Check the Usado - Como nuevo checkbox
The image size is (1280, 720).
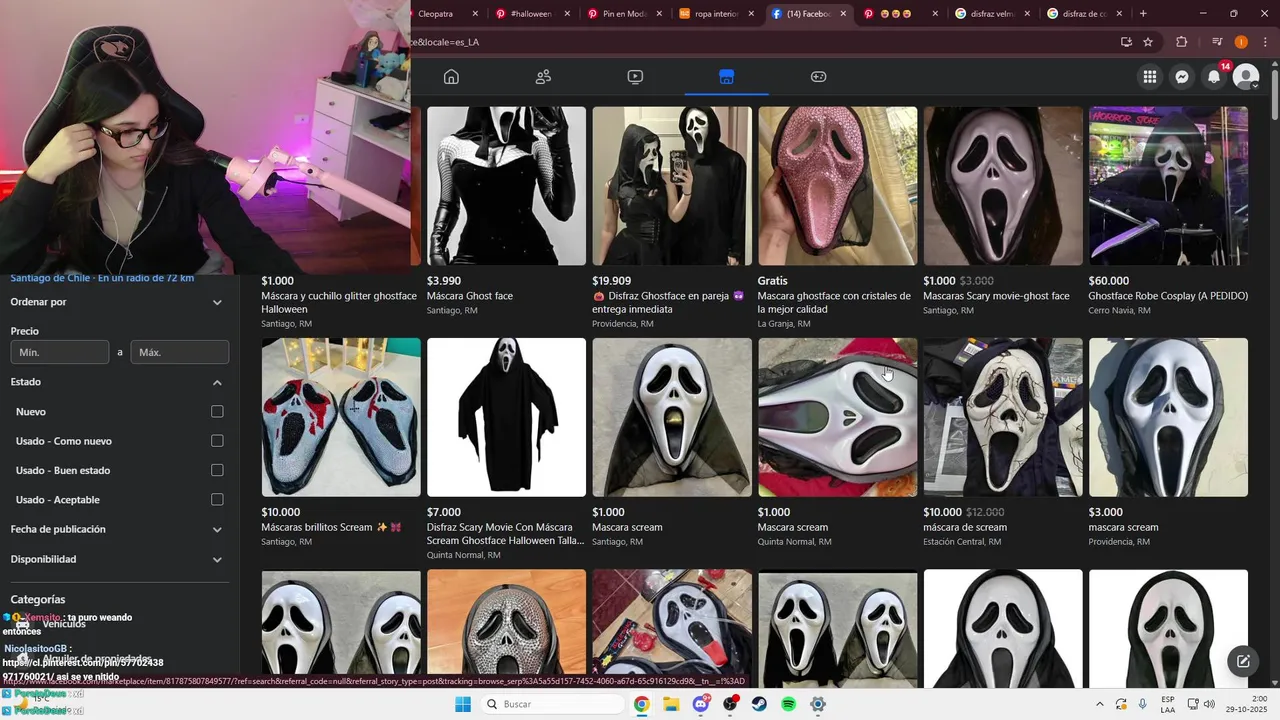217,441
